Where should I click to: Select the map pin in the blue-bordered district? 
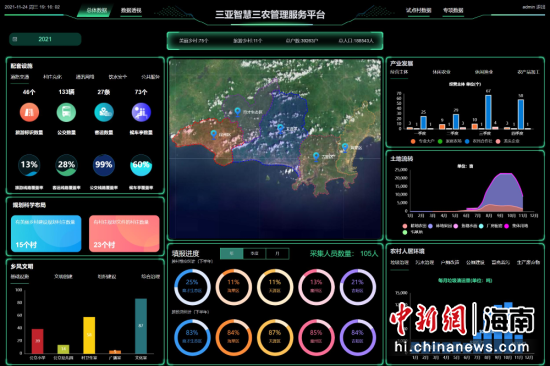tap(280, 129)
